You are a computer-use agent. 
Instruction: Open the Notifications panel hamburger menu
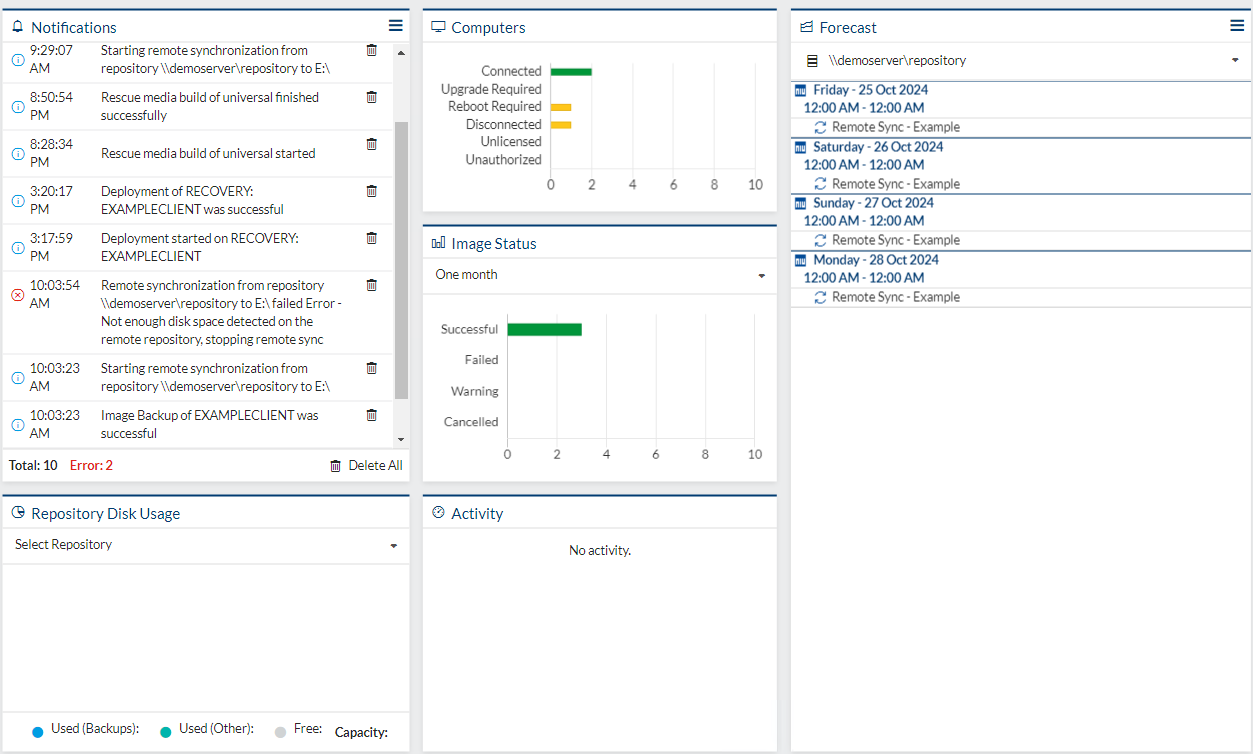point(396,26)
